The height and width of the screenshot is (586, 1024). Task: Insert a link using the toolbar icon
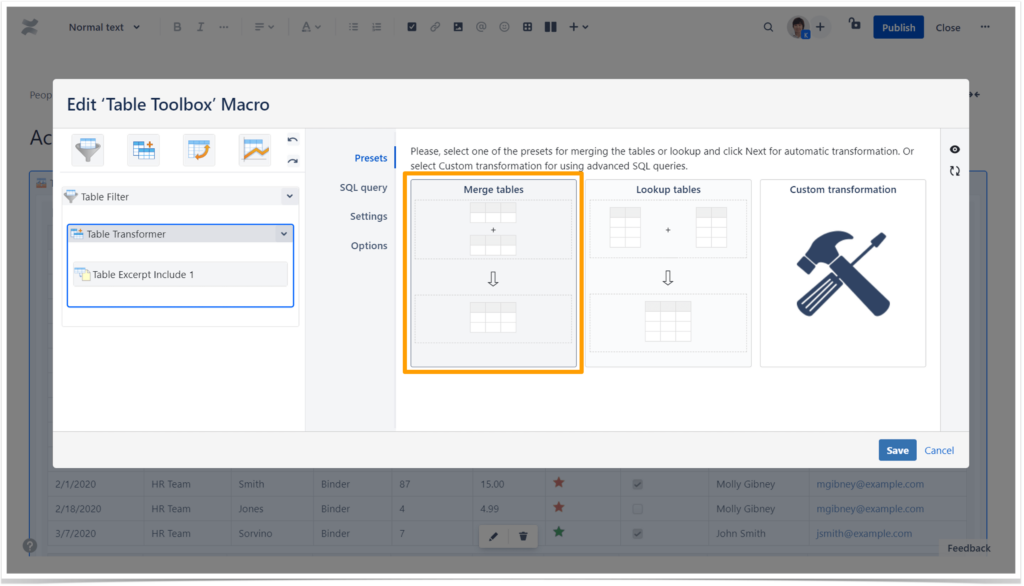[434, 27]
